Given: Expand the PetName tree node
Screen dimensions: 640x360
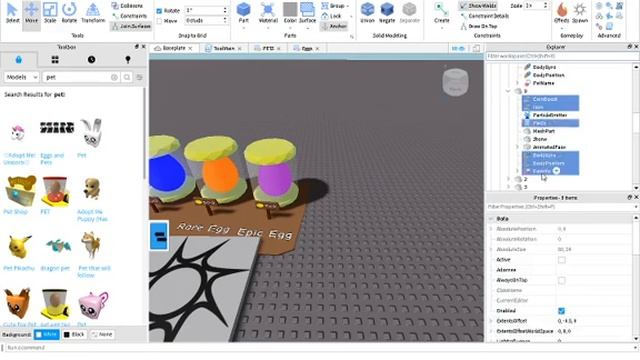Looking at the screenshot, I should tap(518, 83).
